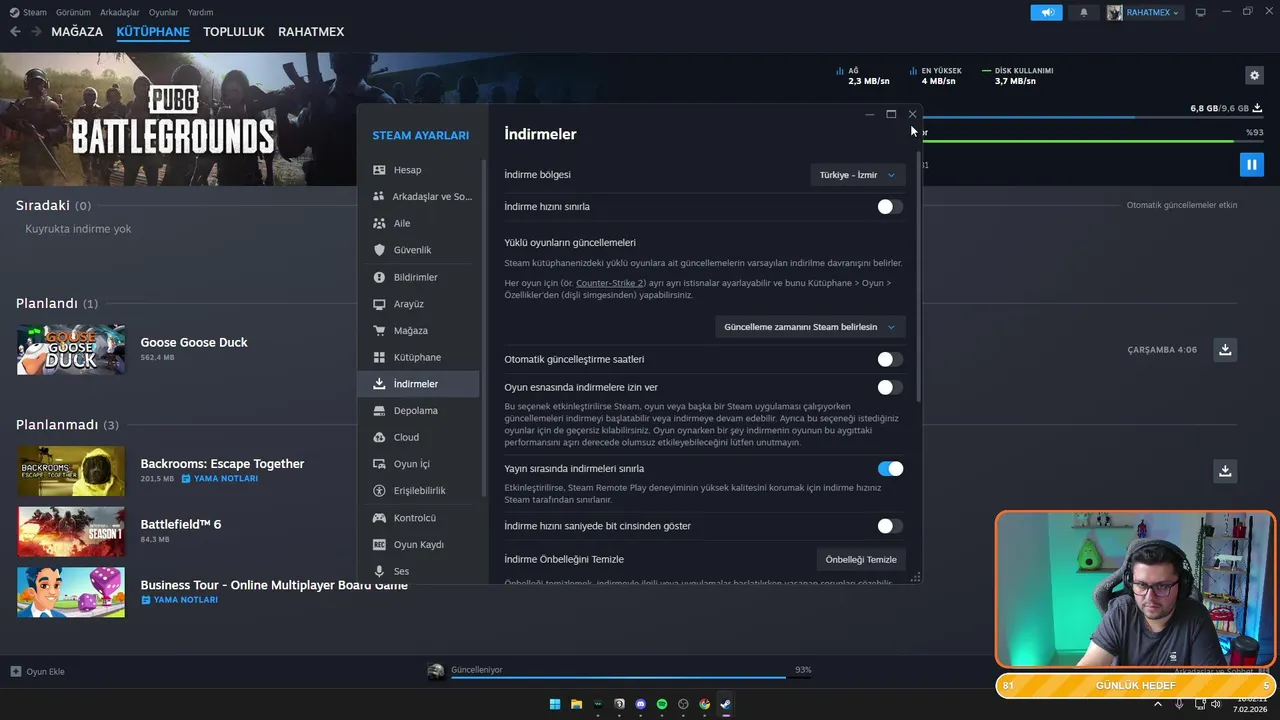This screenshot has height=720, width=1280.
Task: Open Erişilebilirlik accessibility settings
Action: [418, 491]
